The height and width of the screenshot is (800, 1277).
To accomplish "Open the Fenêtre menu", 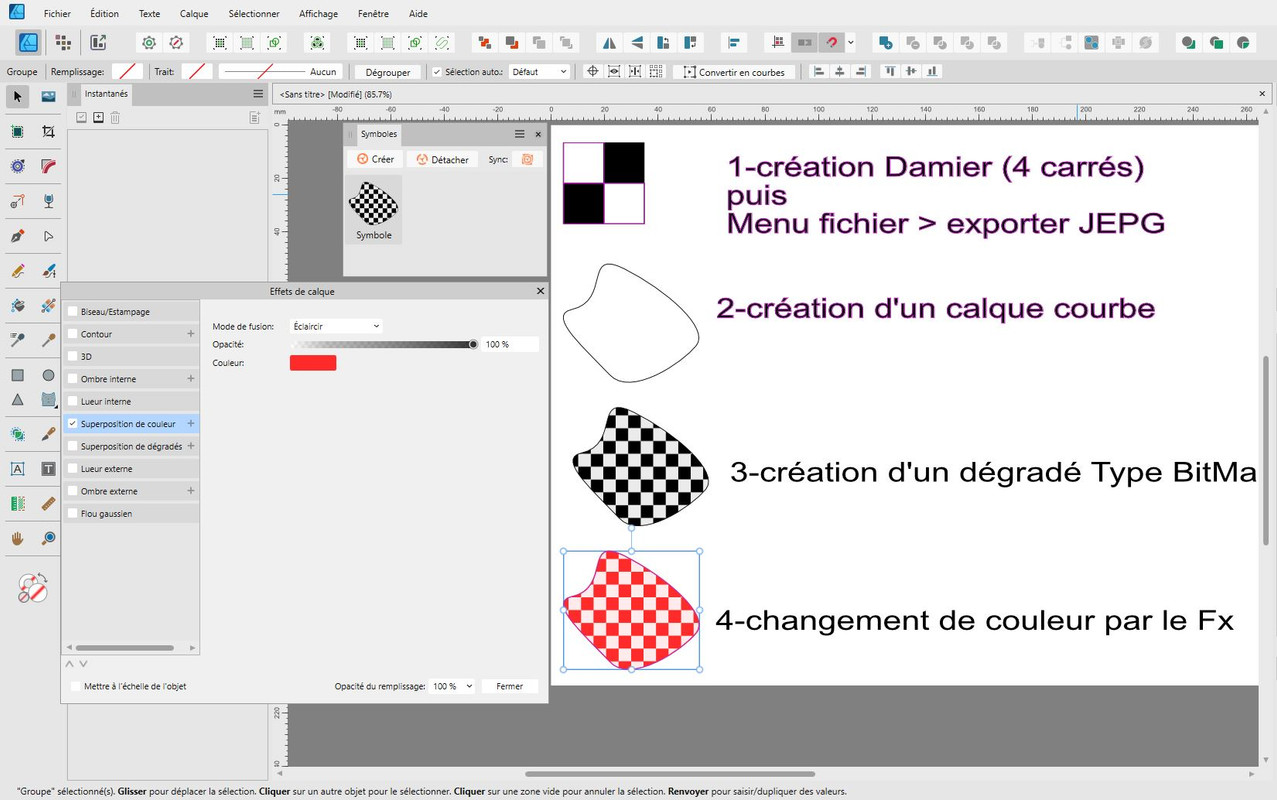I will [373, 14].
